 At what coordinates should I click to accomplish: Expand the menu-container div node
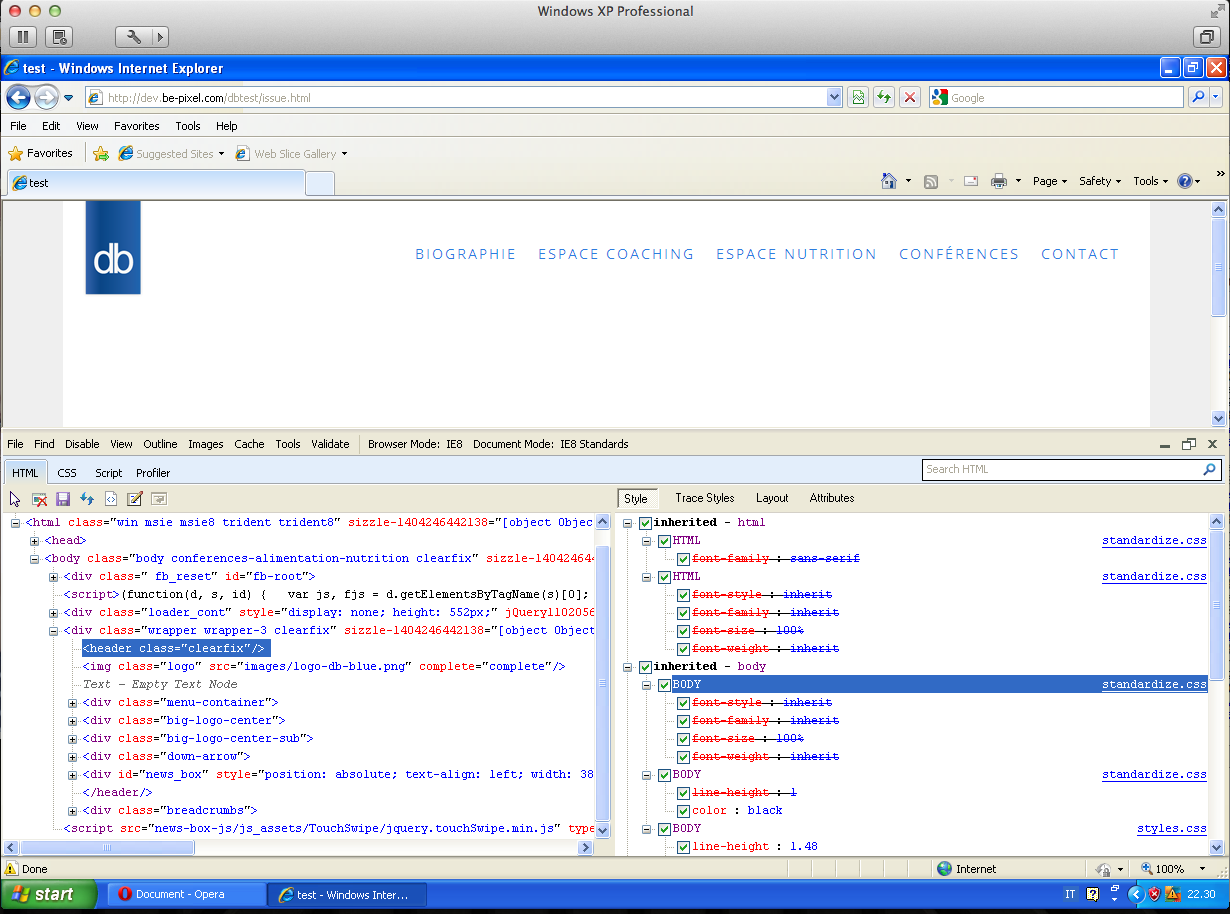tap(72, 703)
